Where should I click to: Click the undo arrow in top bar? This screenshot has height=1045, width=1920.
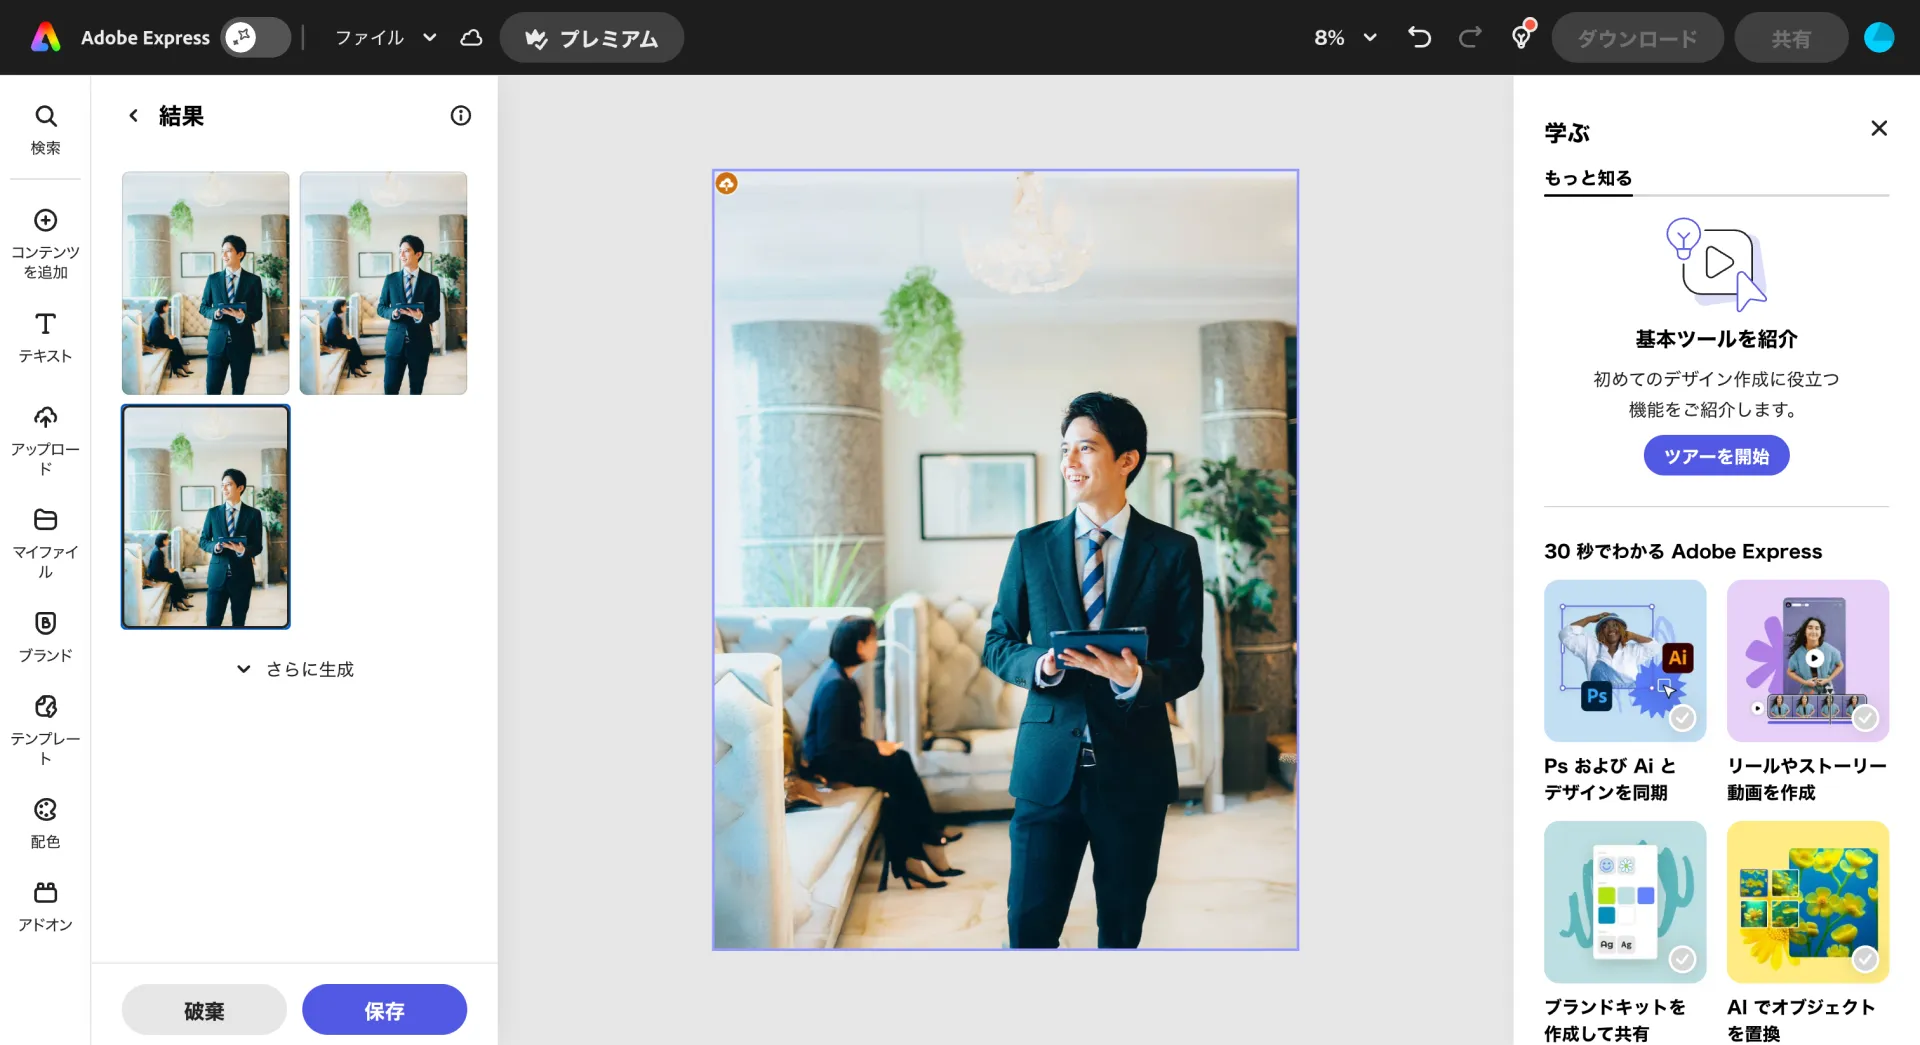click(x=1419, y=38)
